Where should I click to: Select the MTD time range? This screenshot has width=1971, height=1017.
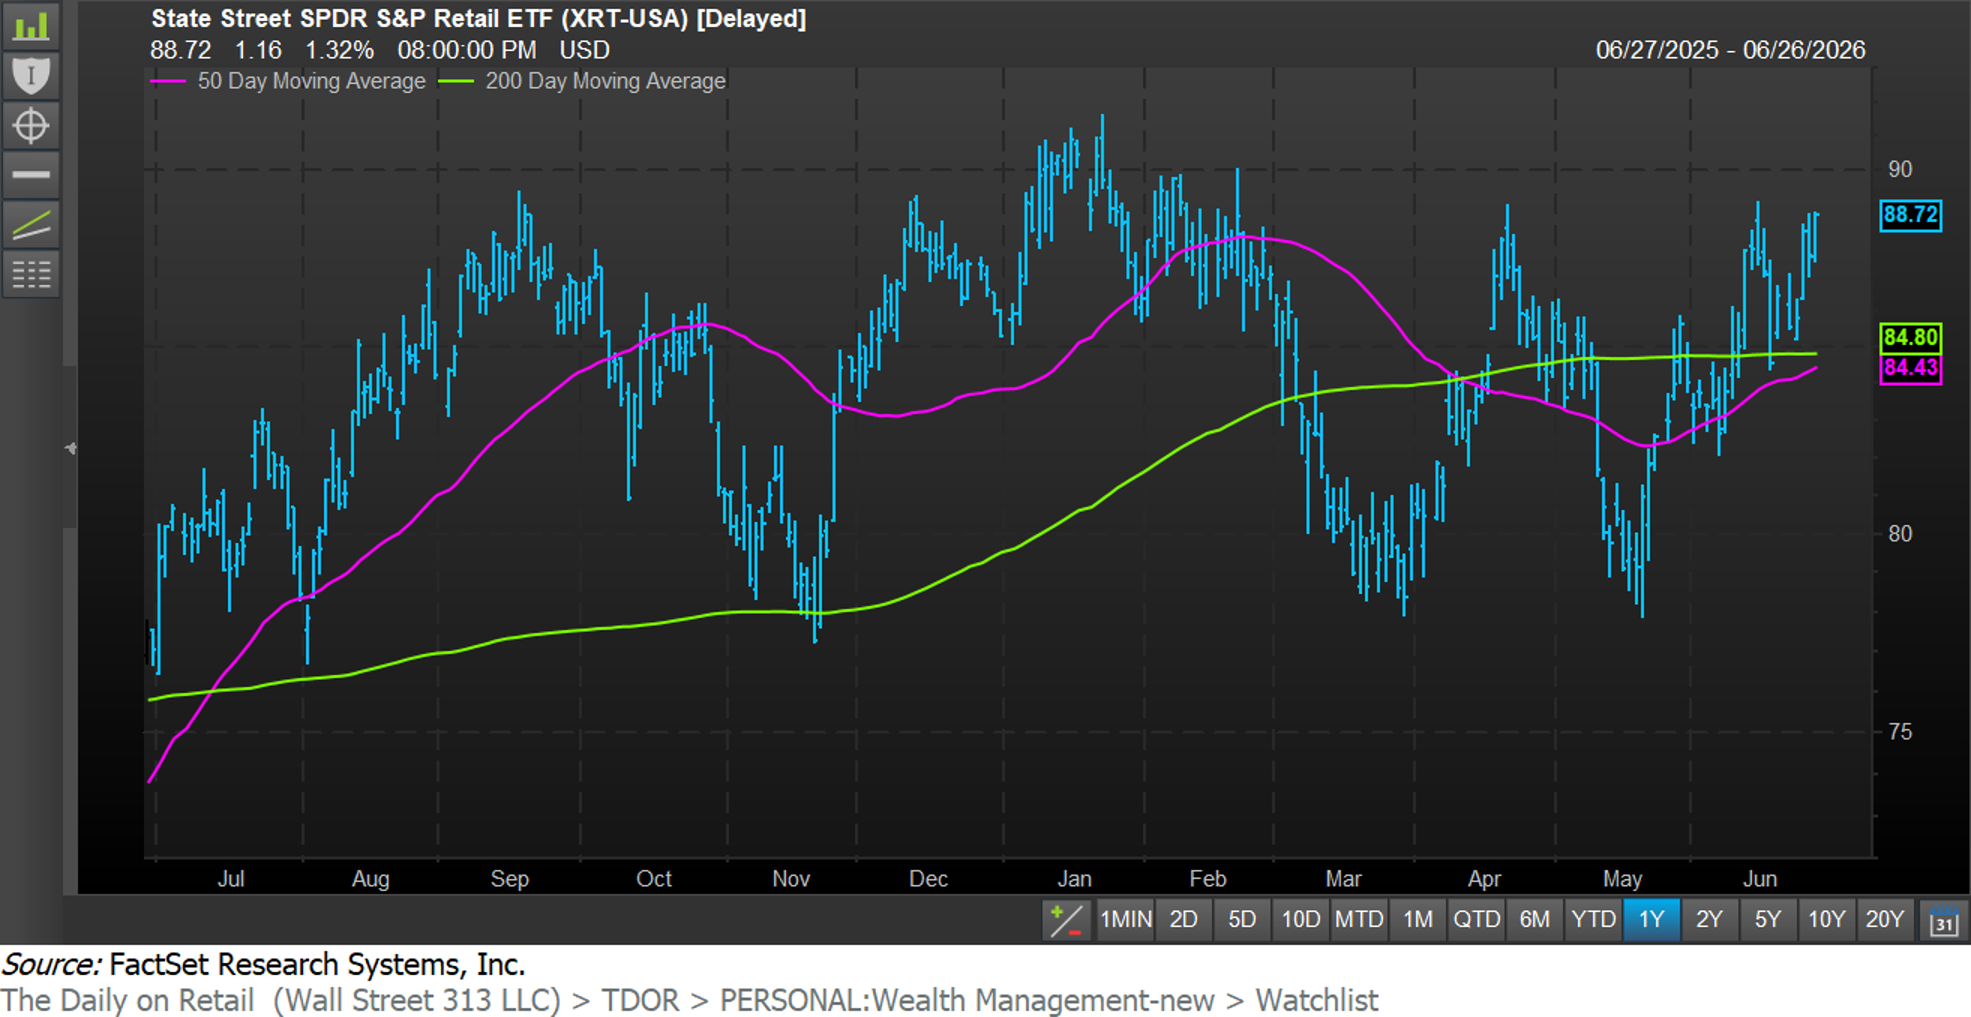(1359, 920)
